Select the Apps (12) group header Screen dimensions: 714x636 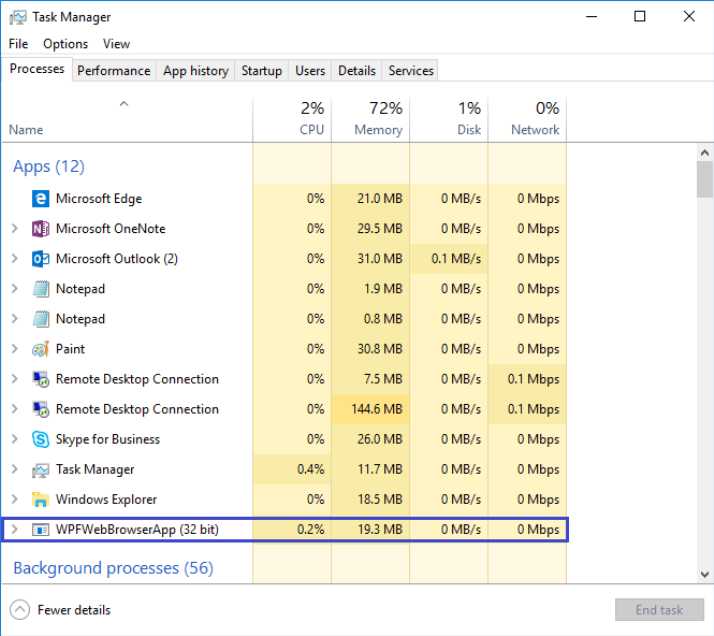(x=49, y=167)
